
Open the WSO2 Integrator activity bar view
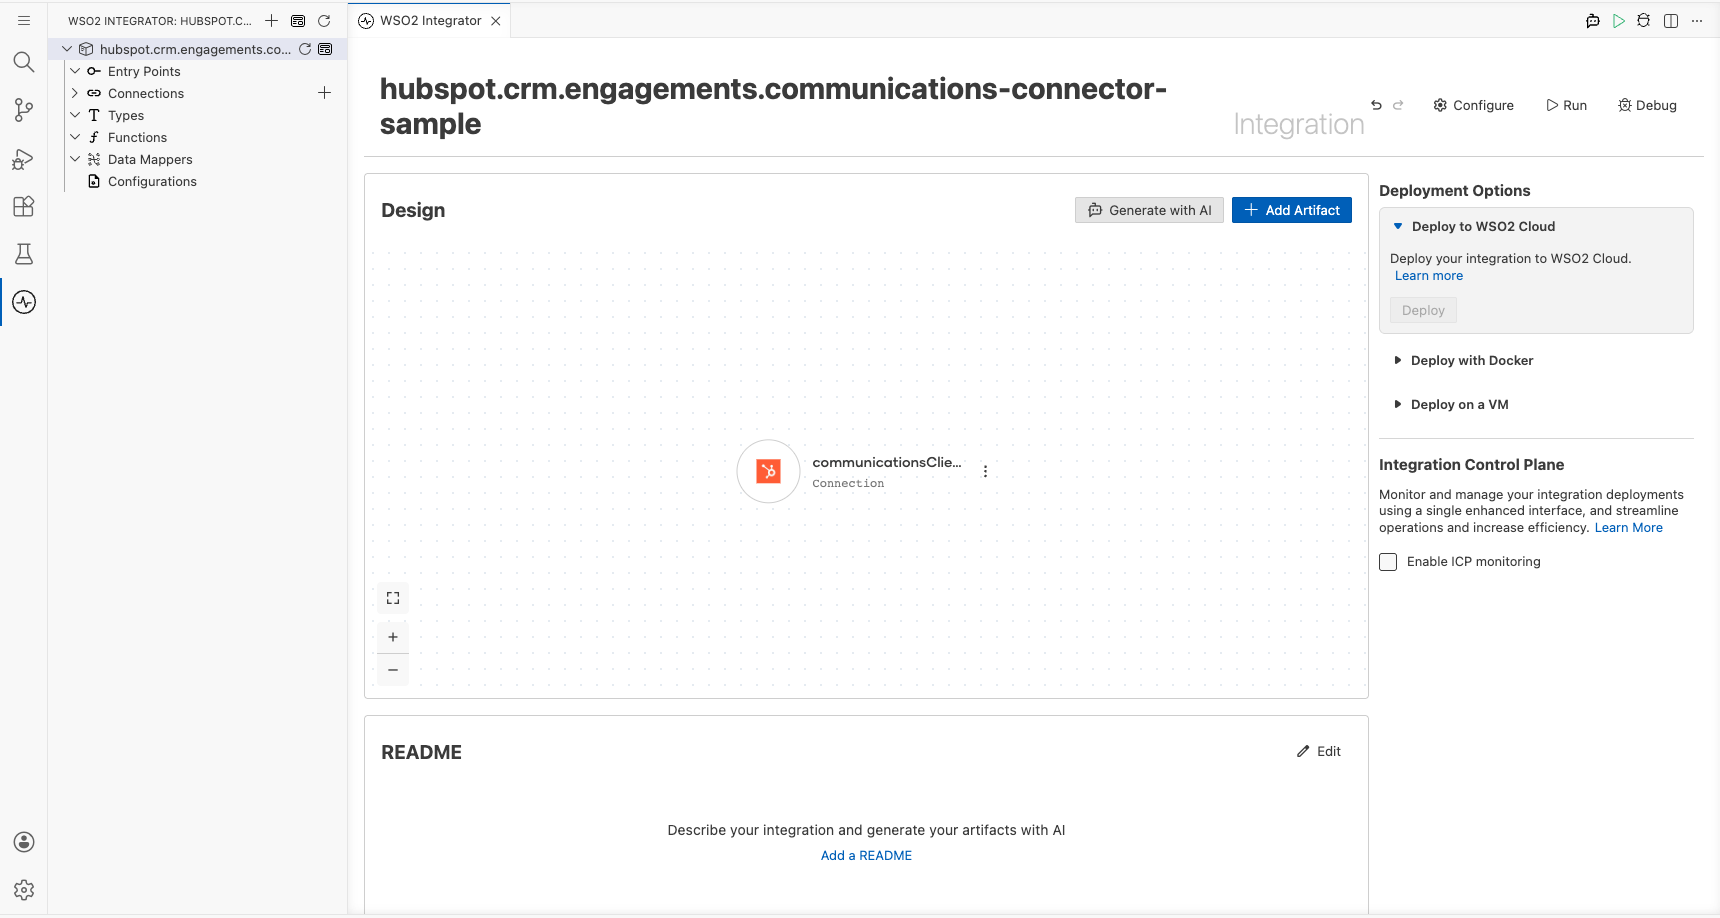point(24,302)
